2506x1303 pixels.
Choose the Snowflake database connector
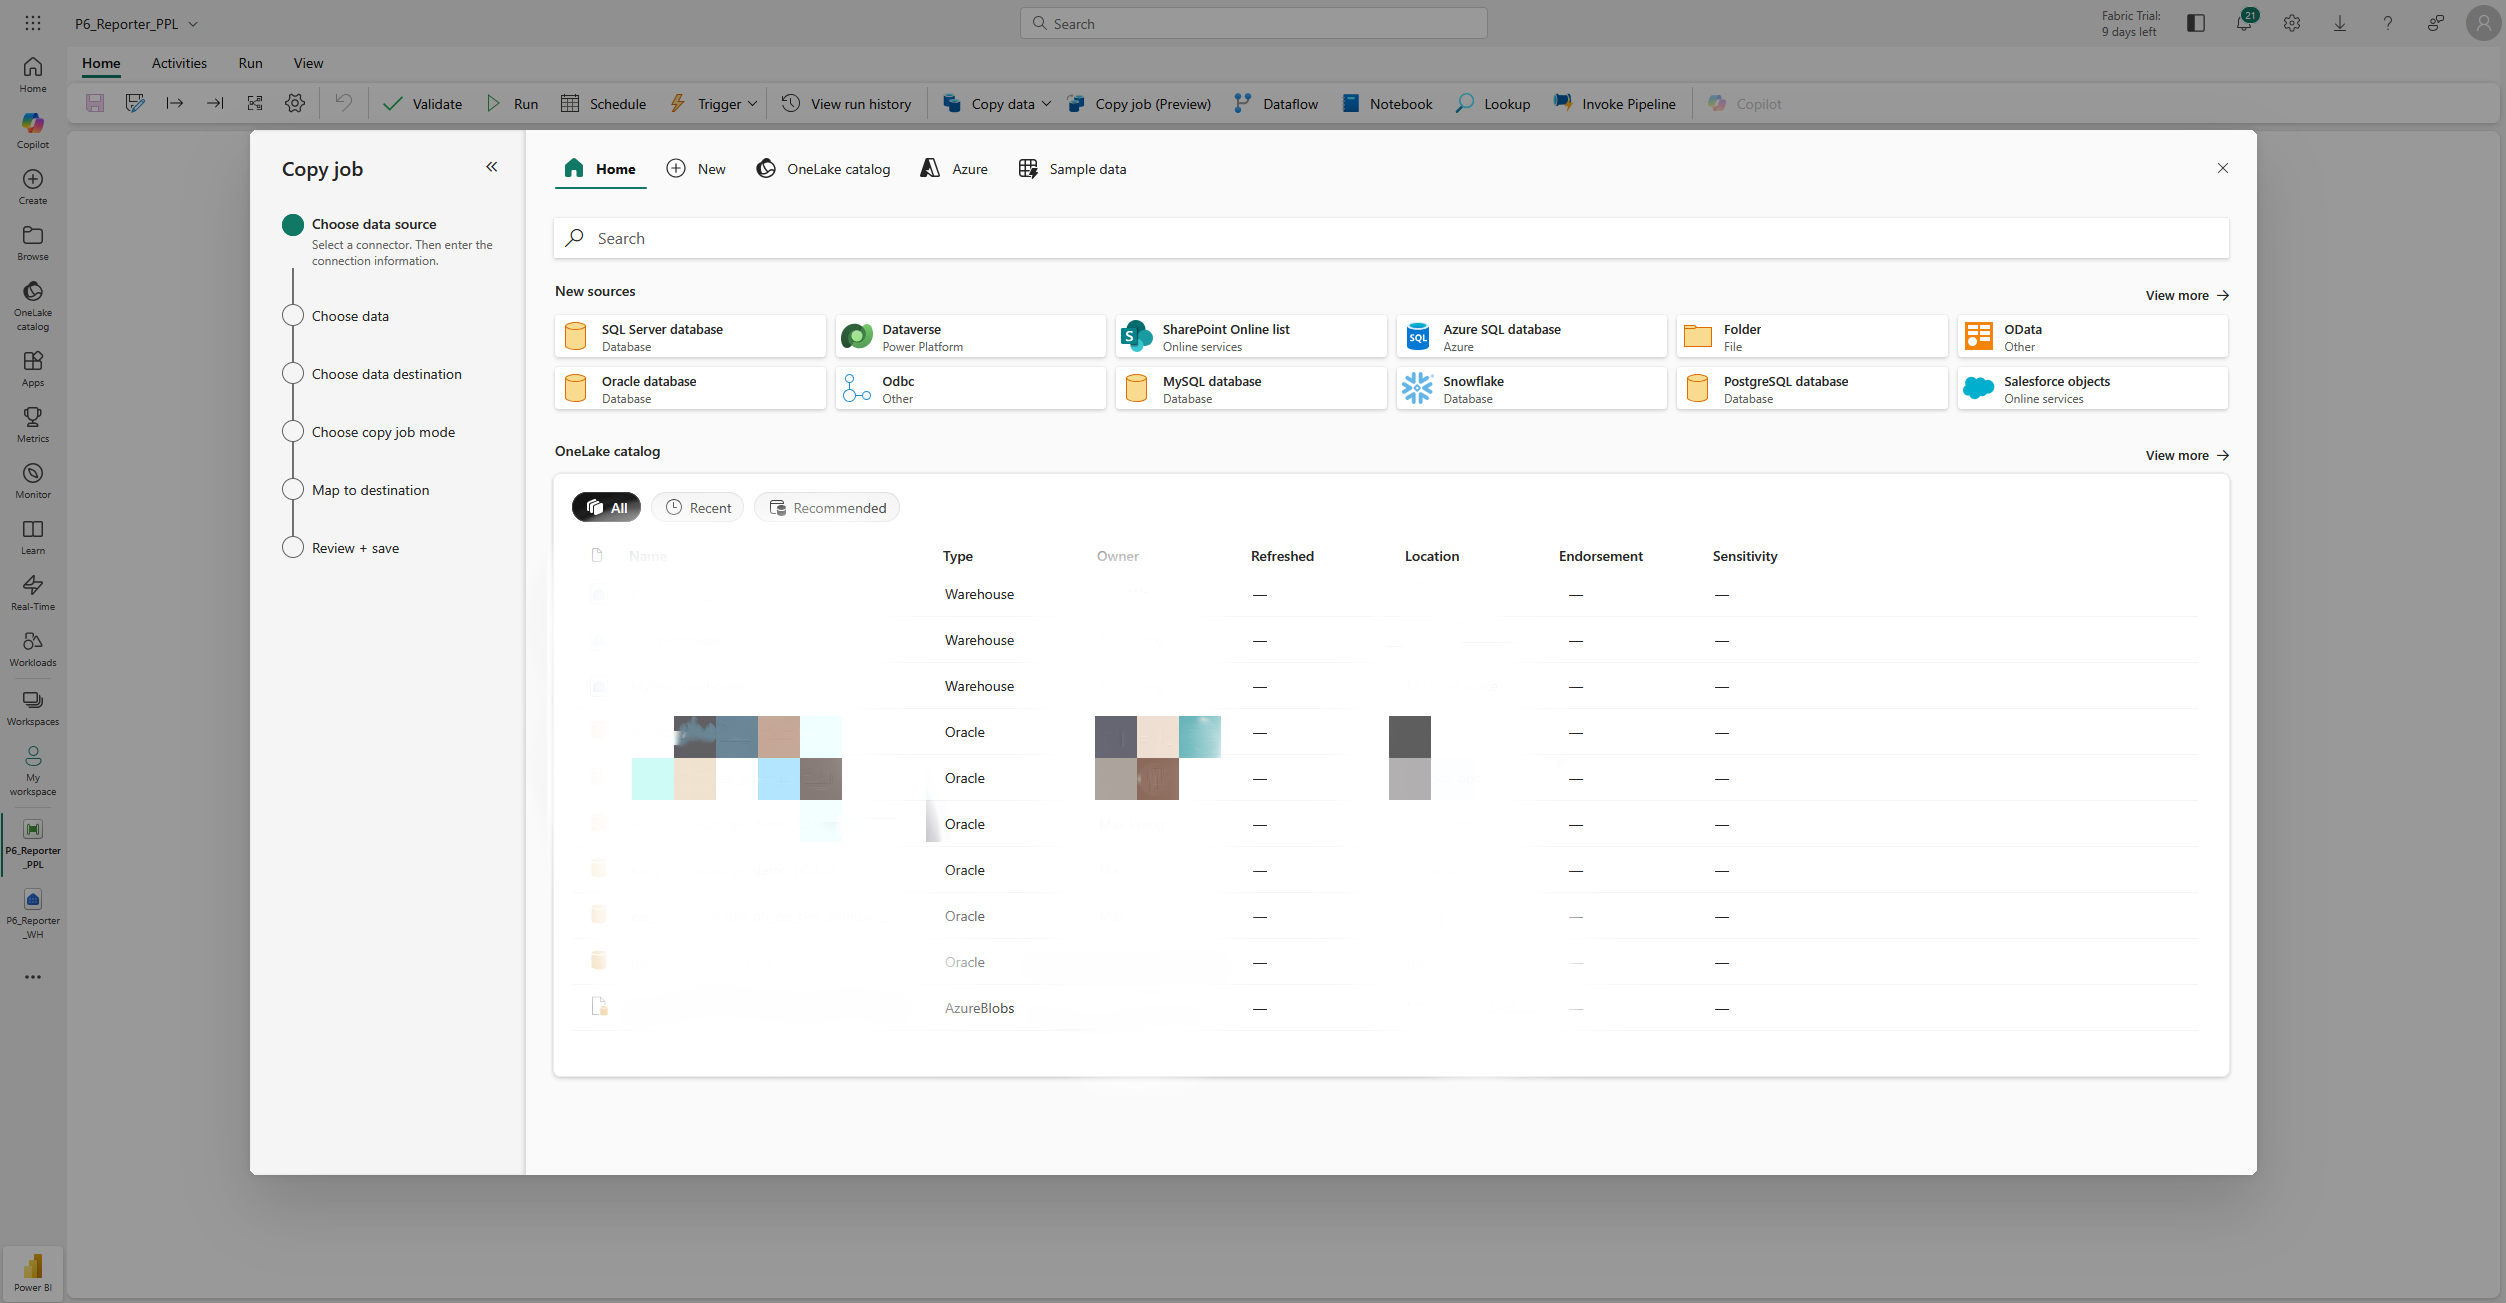point(1530,388)
